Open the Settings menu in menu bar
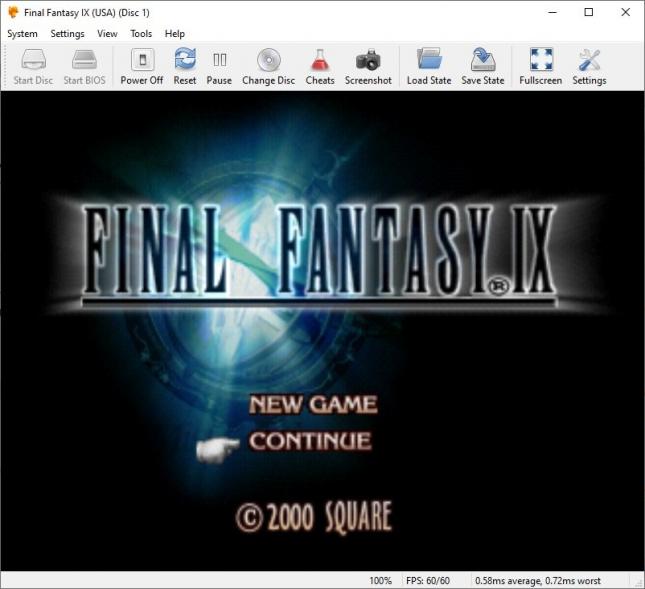645x589 pixels. [x=67, y=34]
